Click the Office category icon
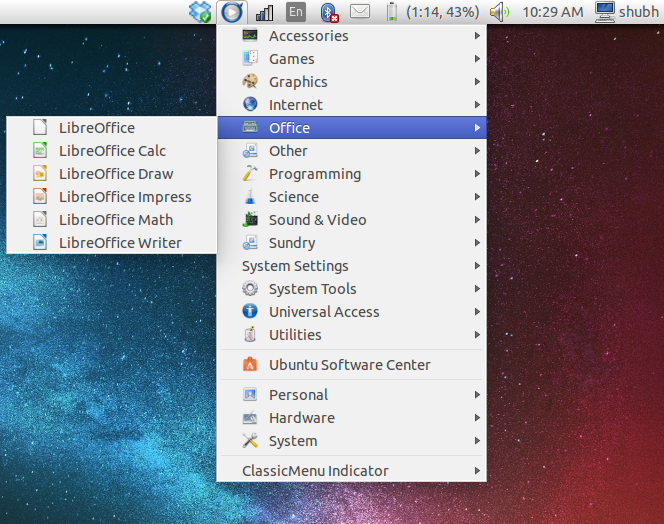The image size is (664, 524). point(250,127)
